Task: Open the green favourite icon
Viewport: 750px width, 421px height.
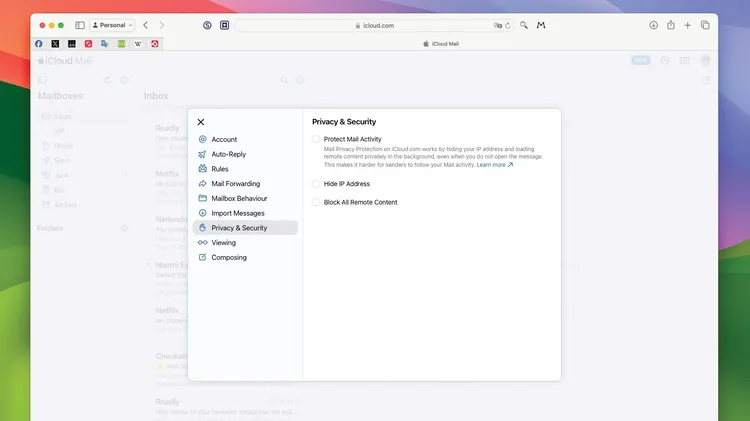Action: point(121,44)
